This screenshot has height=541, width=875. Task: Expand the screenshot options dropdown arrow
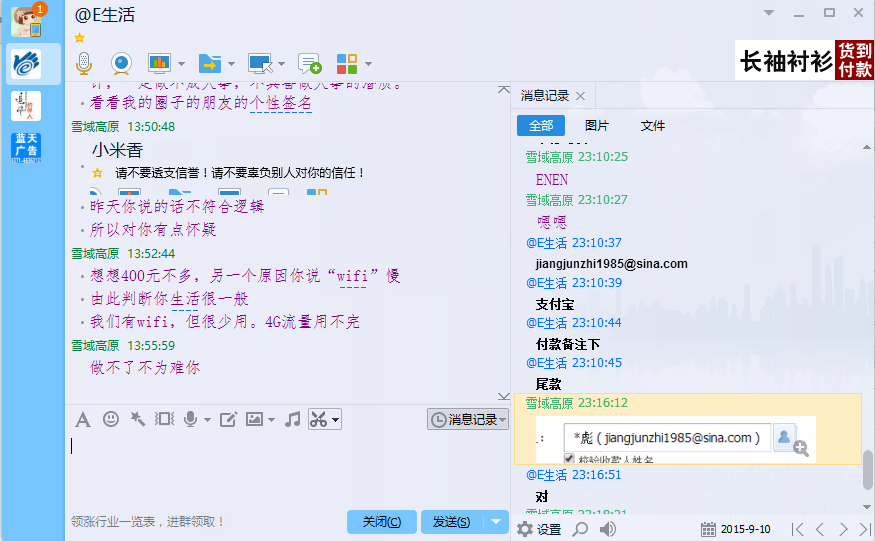point(335,420)
